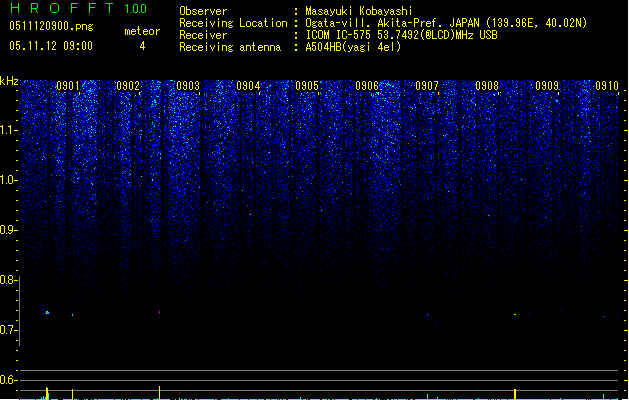The width and height of the screenshot is (629, 400).
Task: Click the 0.8 kHz axis label
Action: 8,280
